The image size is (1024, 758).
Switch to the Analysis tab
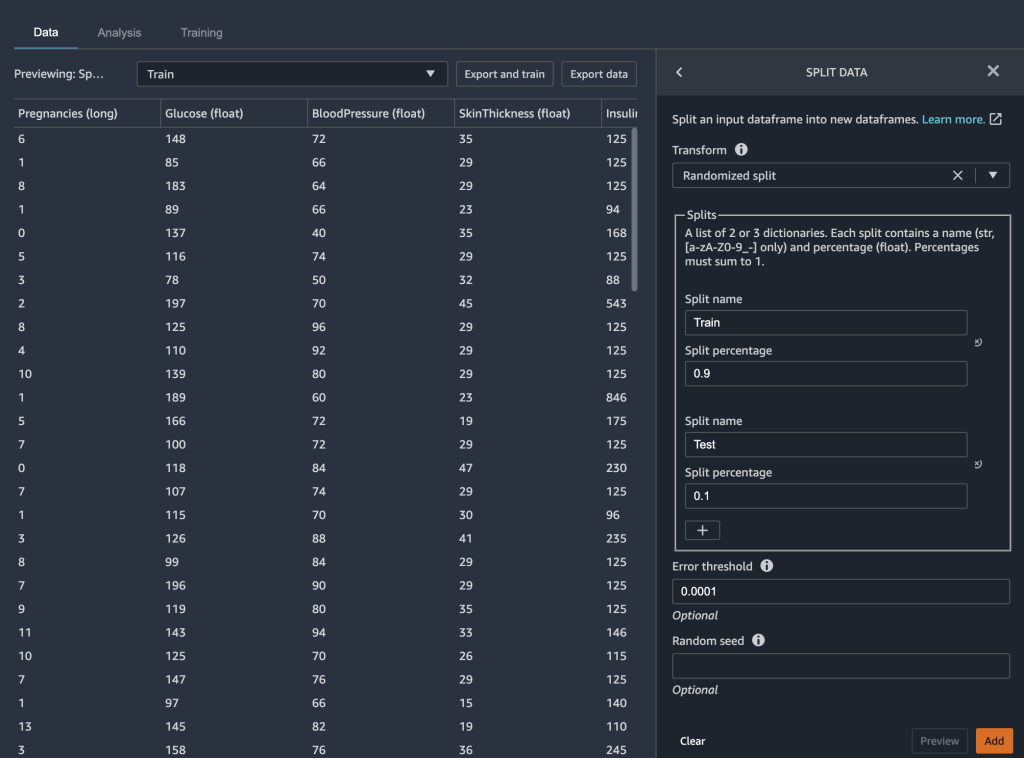pos(119,33)
